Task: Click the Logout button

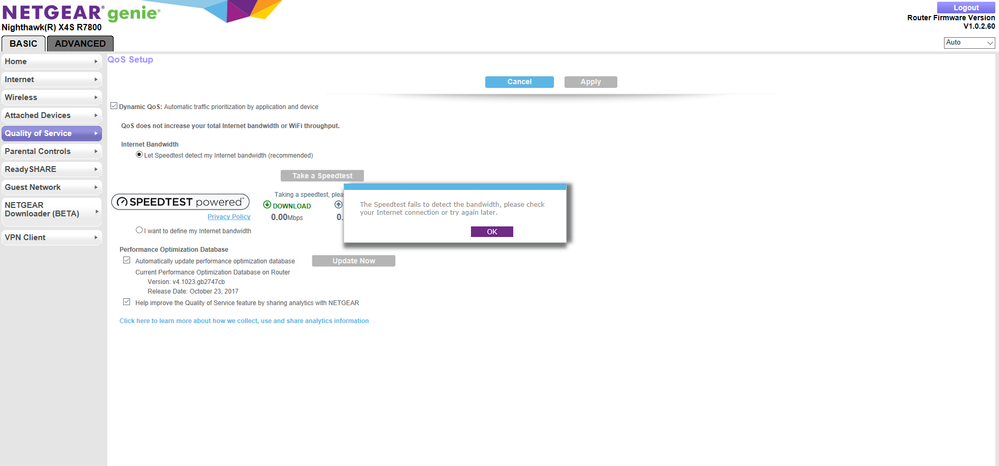Action: [966, 8]
